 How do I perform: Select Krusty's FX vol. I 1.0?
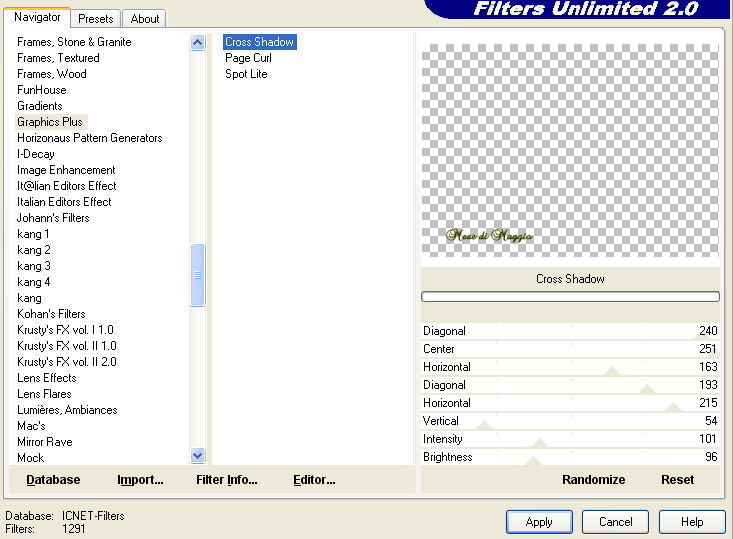tap(65, 330)
